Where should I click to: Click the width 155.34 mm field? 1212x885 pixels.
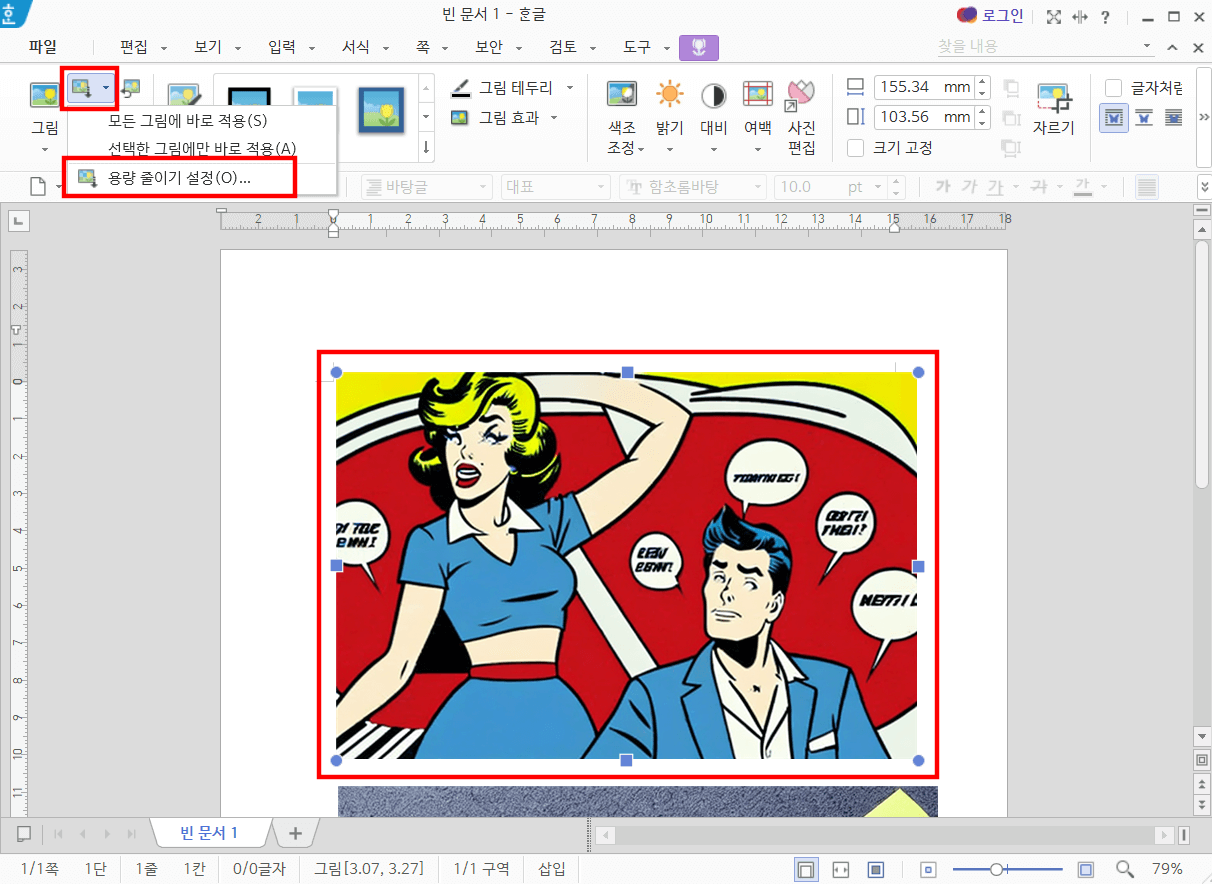(924, 87)
